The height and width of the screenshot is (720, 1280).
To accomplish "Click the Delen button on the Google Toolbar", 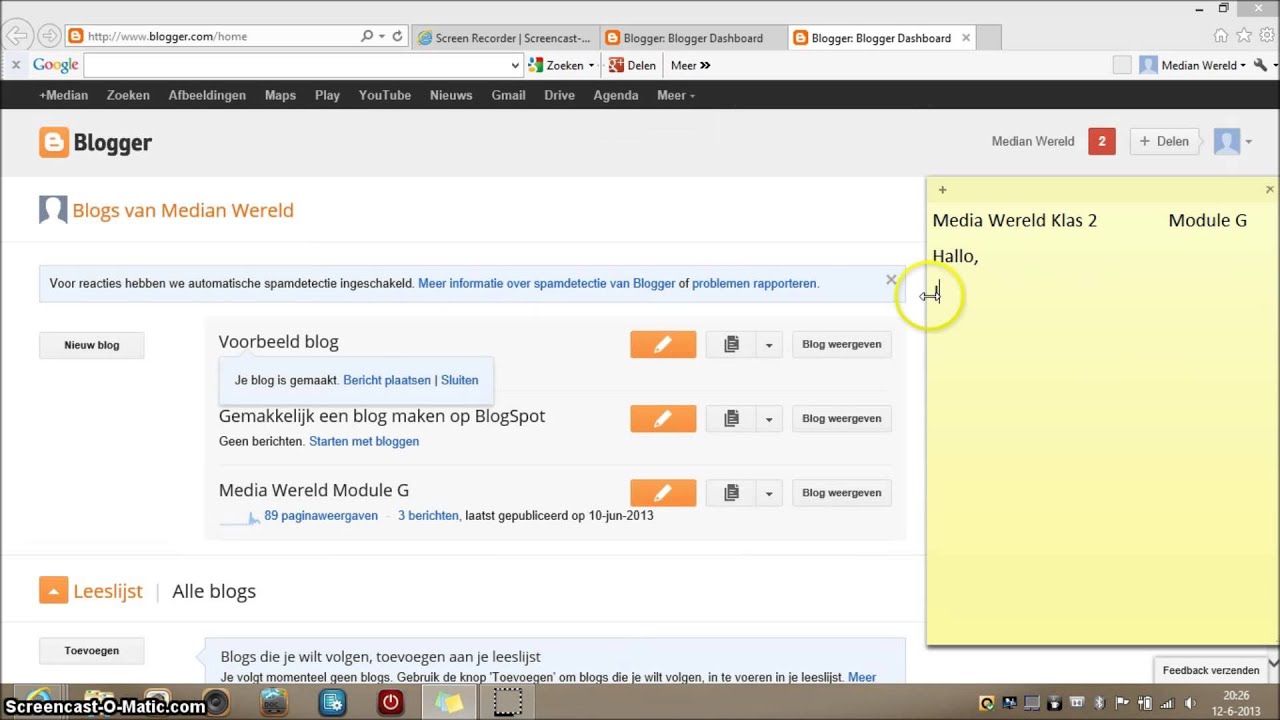I will pyautogui.click(x=631, y=65).
